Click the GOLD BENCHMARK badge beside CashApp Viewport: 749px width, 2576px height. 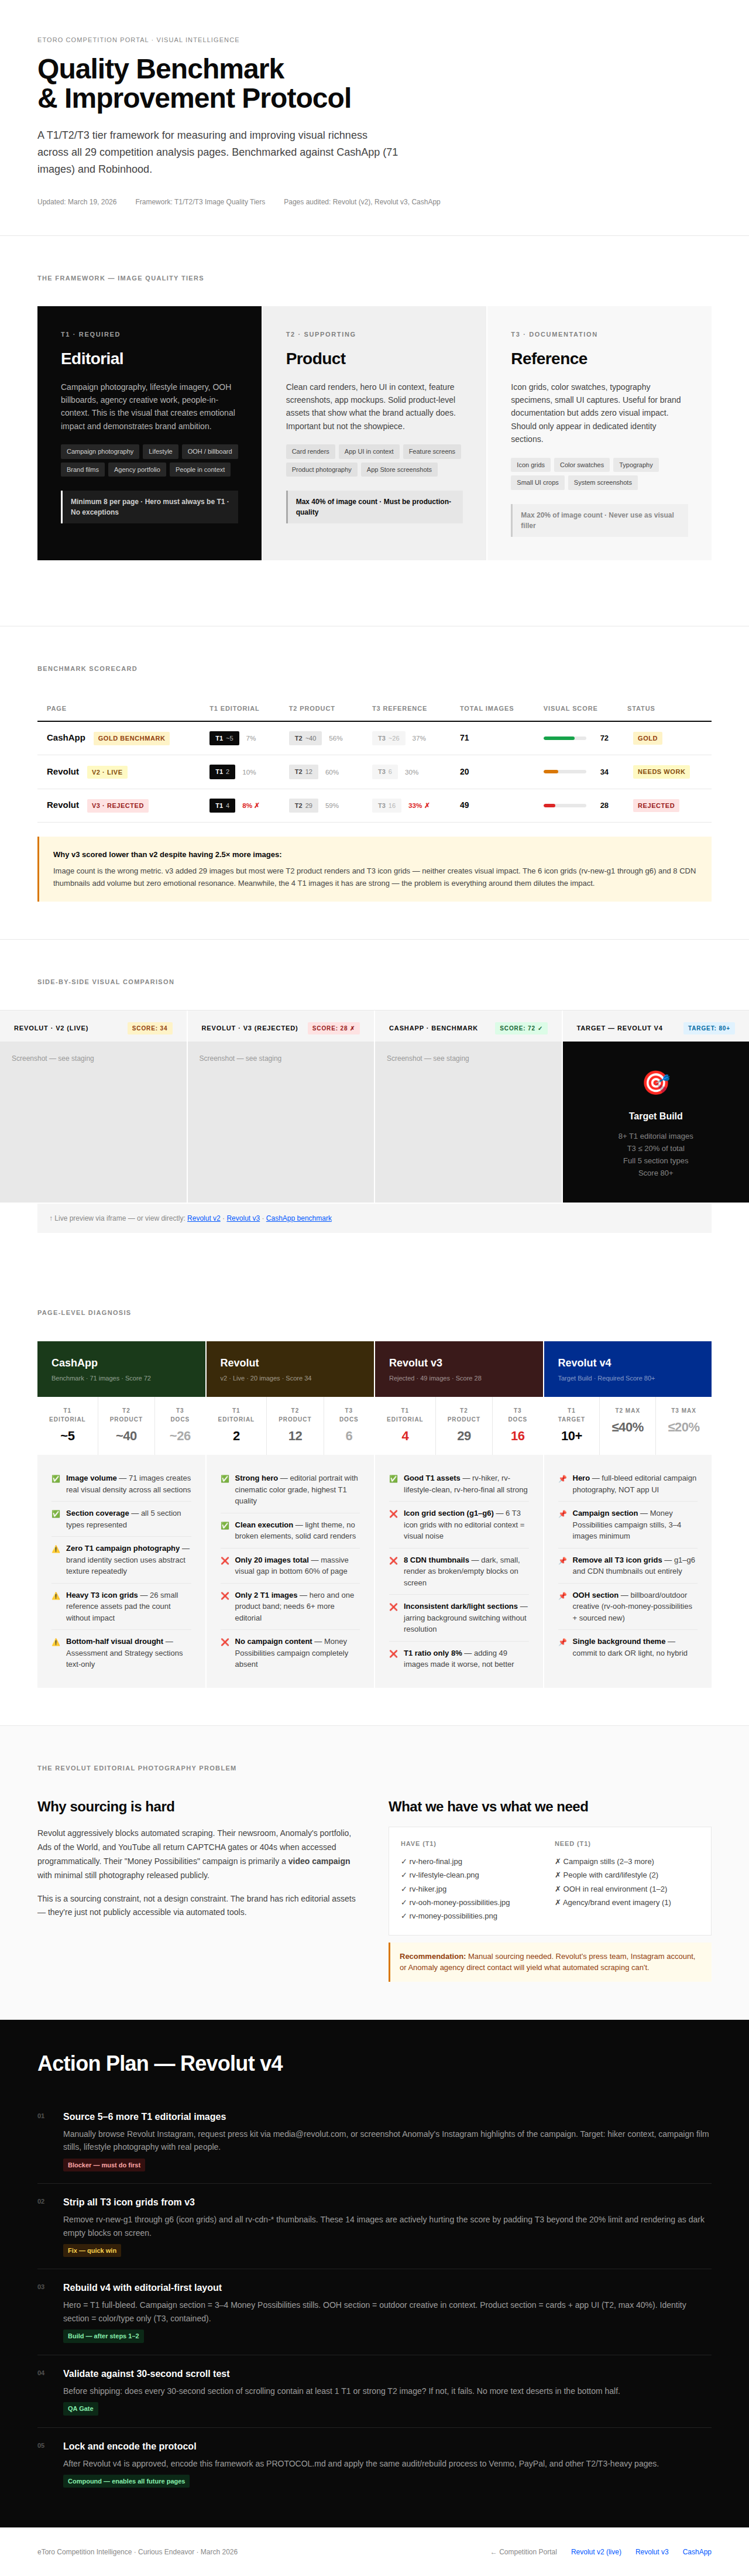pyautogui.click(x=131, y=738)
